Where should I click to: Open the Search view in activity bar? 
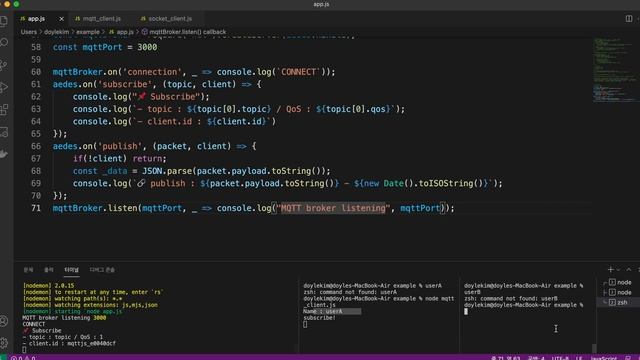click(x=4, y=42)
